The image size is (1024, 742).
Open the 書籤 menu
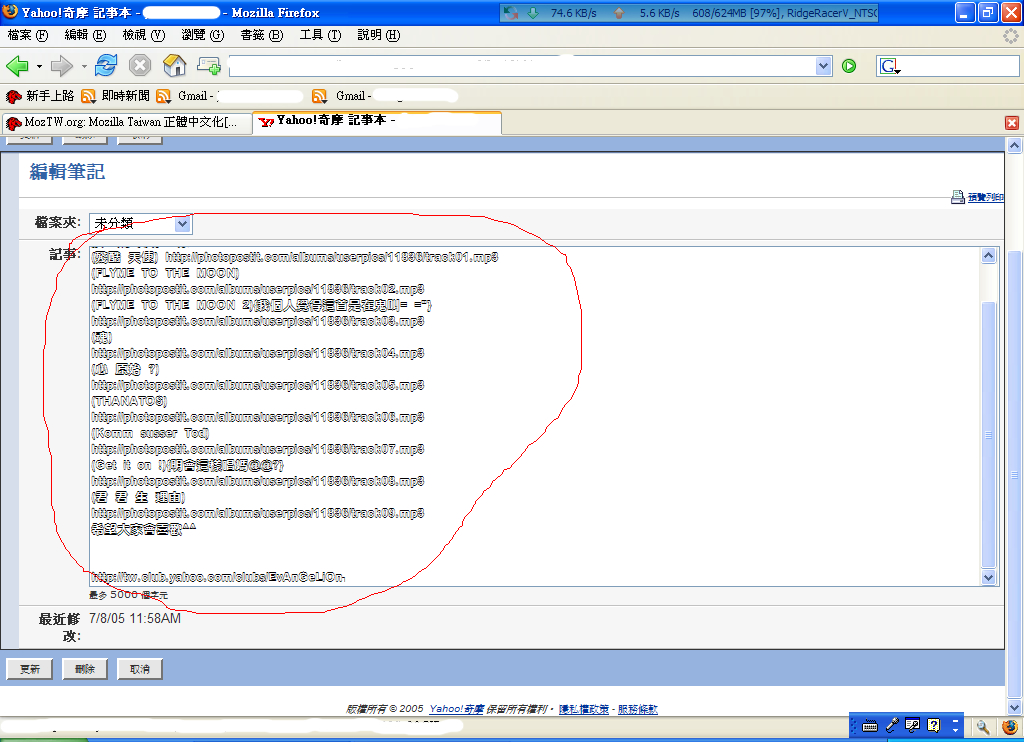point(261,35)
